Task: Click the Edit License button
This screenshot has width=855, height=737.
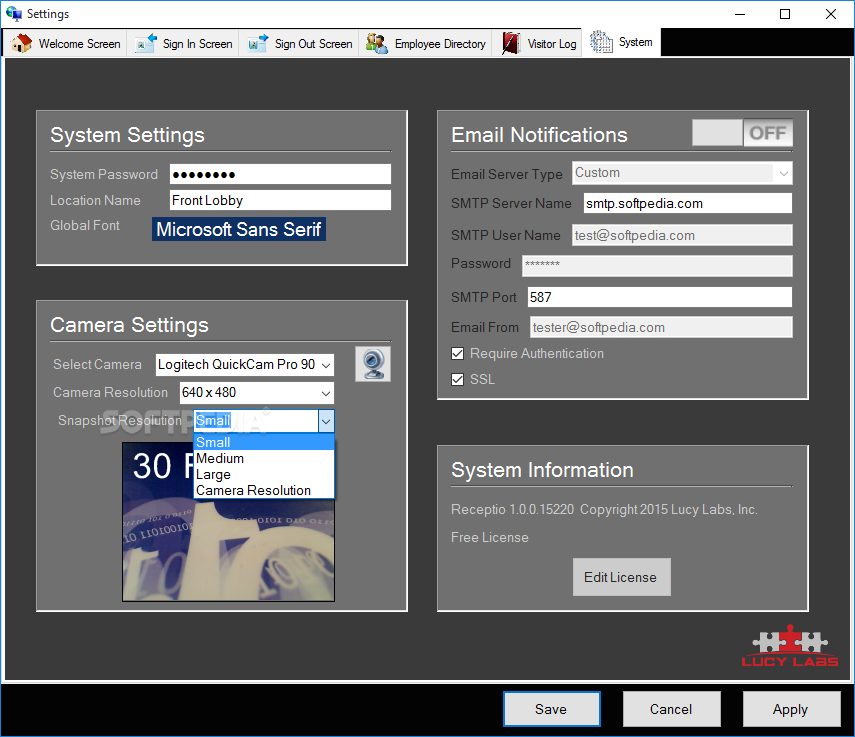Action: click(x=621, y=577)
